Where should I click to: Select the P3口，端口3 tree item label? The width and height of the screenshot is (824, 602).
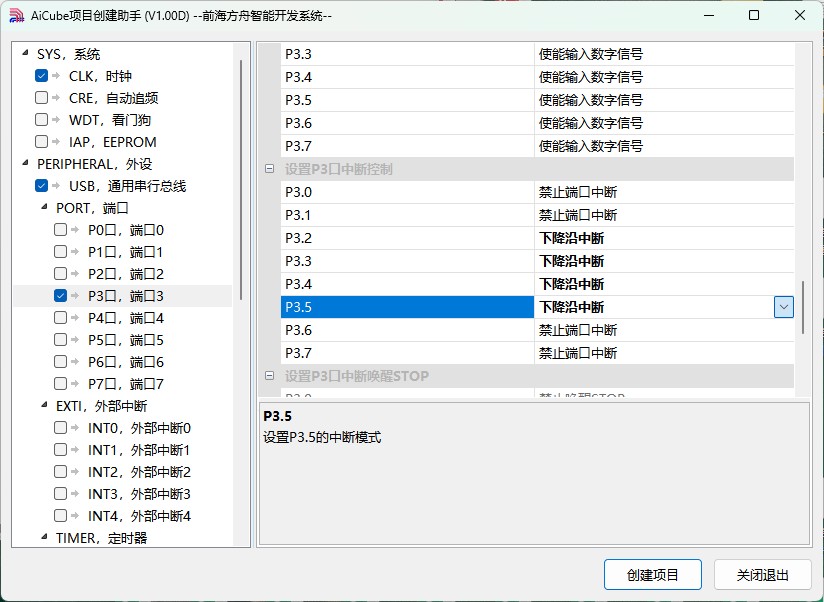[126, 296]
